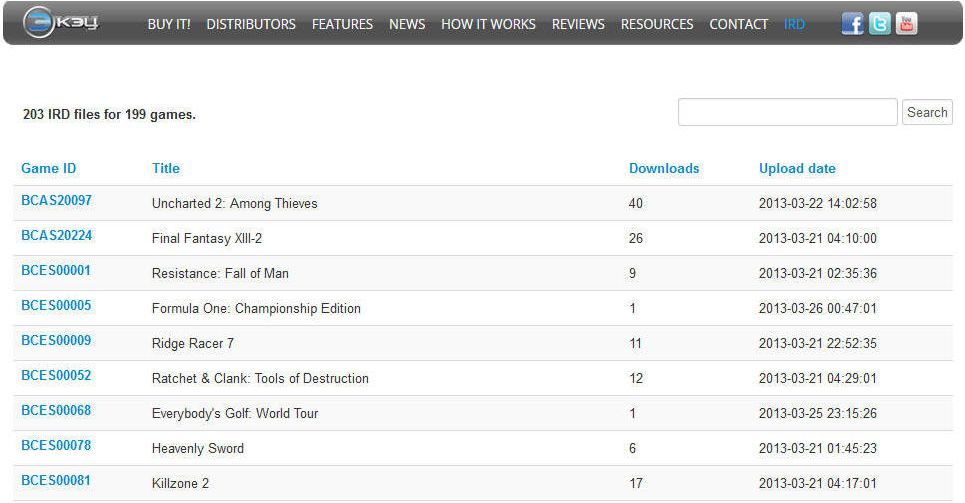Open the REVIEWS page
The height and width of the screenshot is (503, 965).
(578, 24)
